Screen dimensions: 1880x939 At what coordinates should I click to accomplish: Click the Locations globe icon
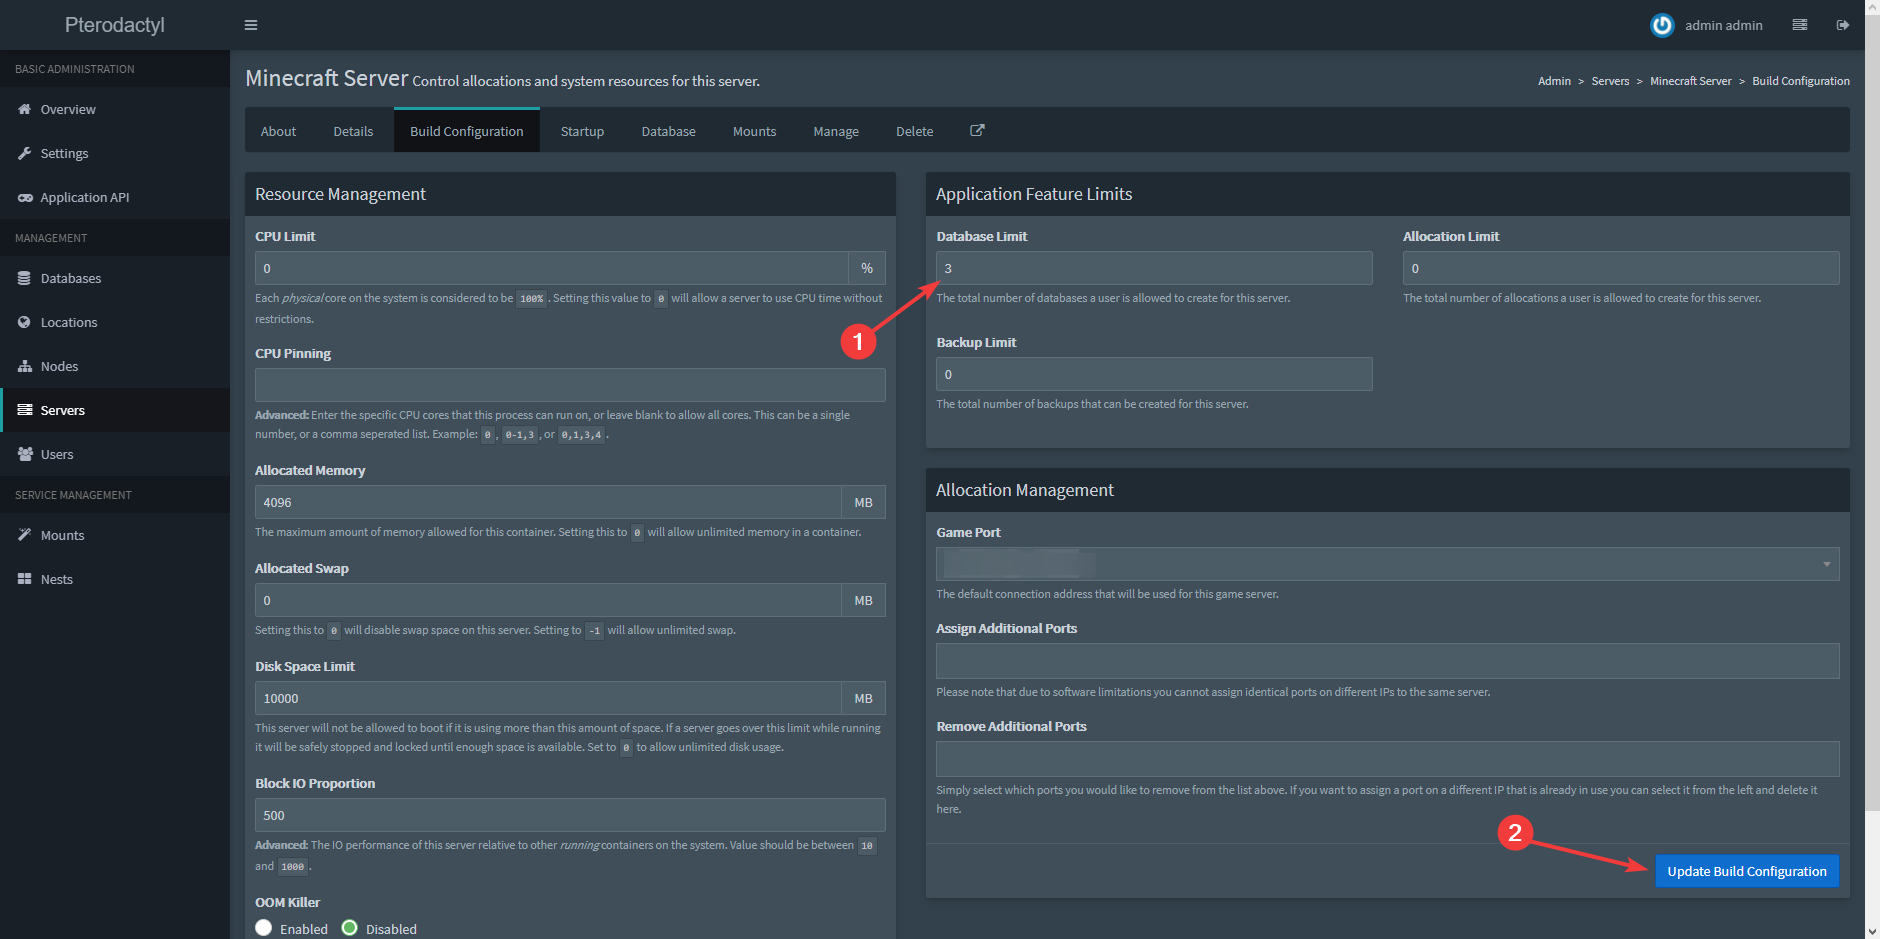25,322
